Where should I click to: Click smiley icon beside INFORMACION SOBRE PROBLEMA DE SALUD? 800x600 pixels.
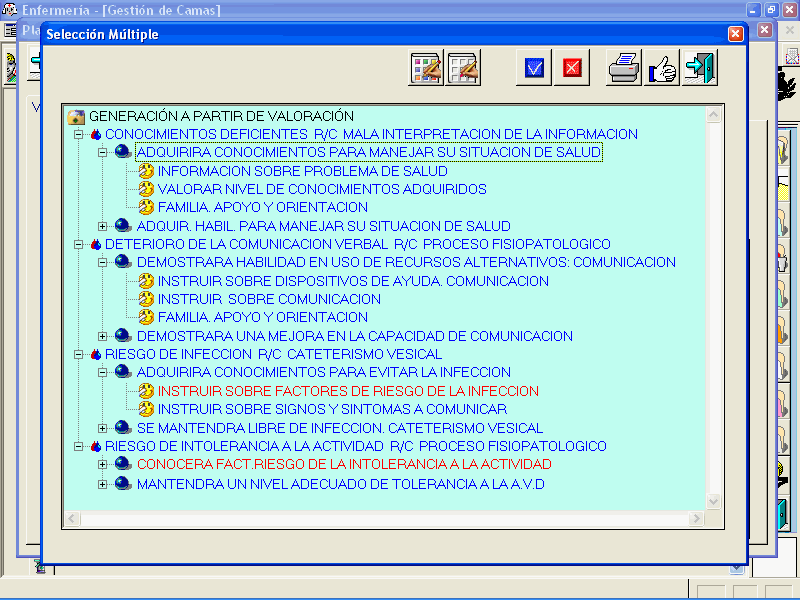146,171
